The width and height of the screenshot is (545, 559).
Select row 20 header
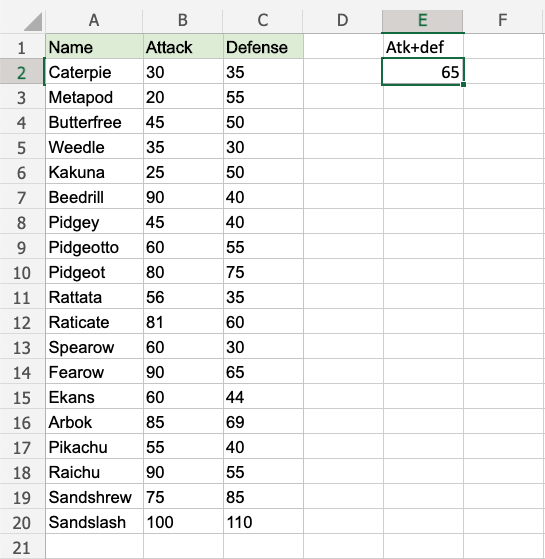pos(22,522)
